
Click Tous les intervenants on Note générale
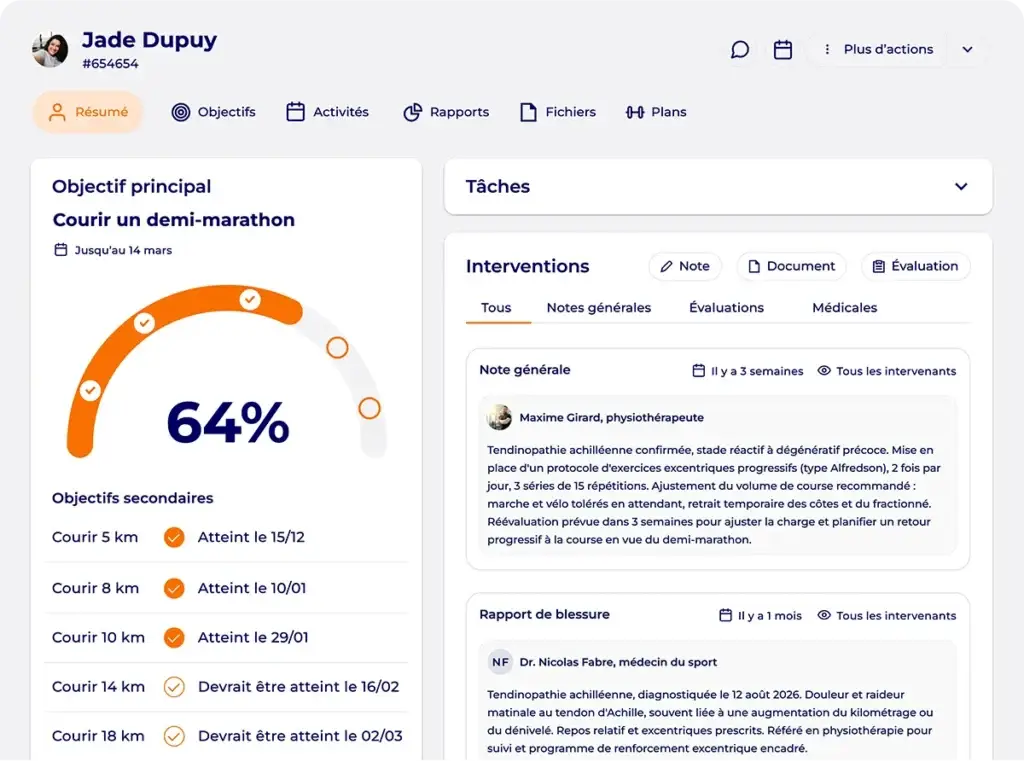coord(896,371)
